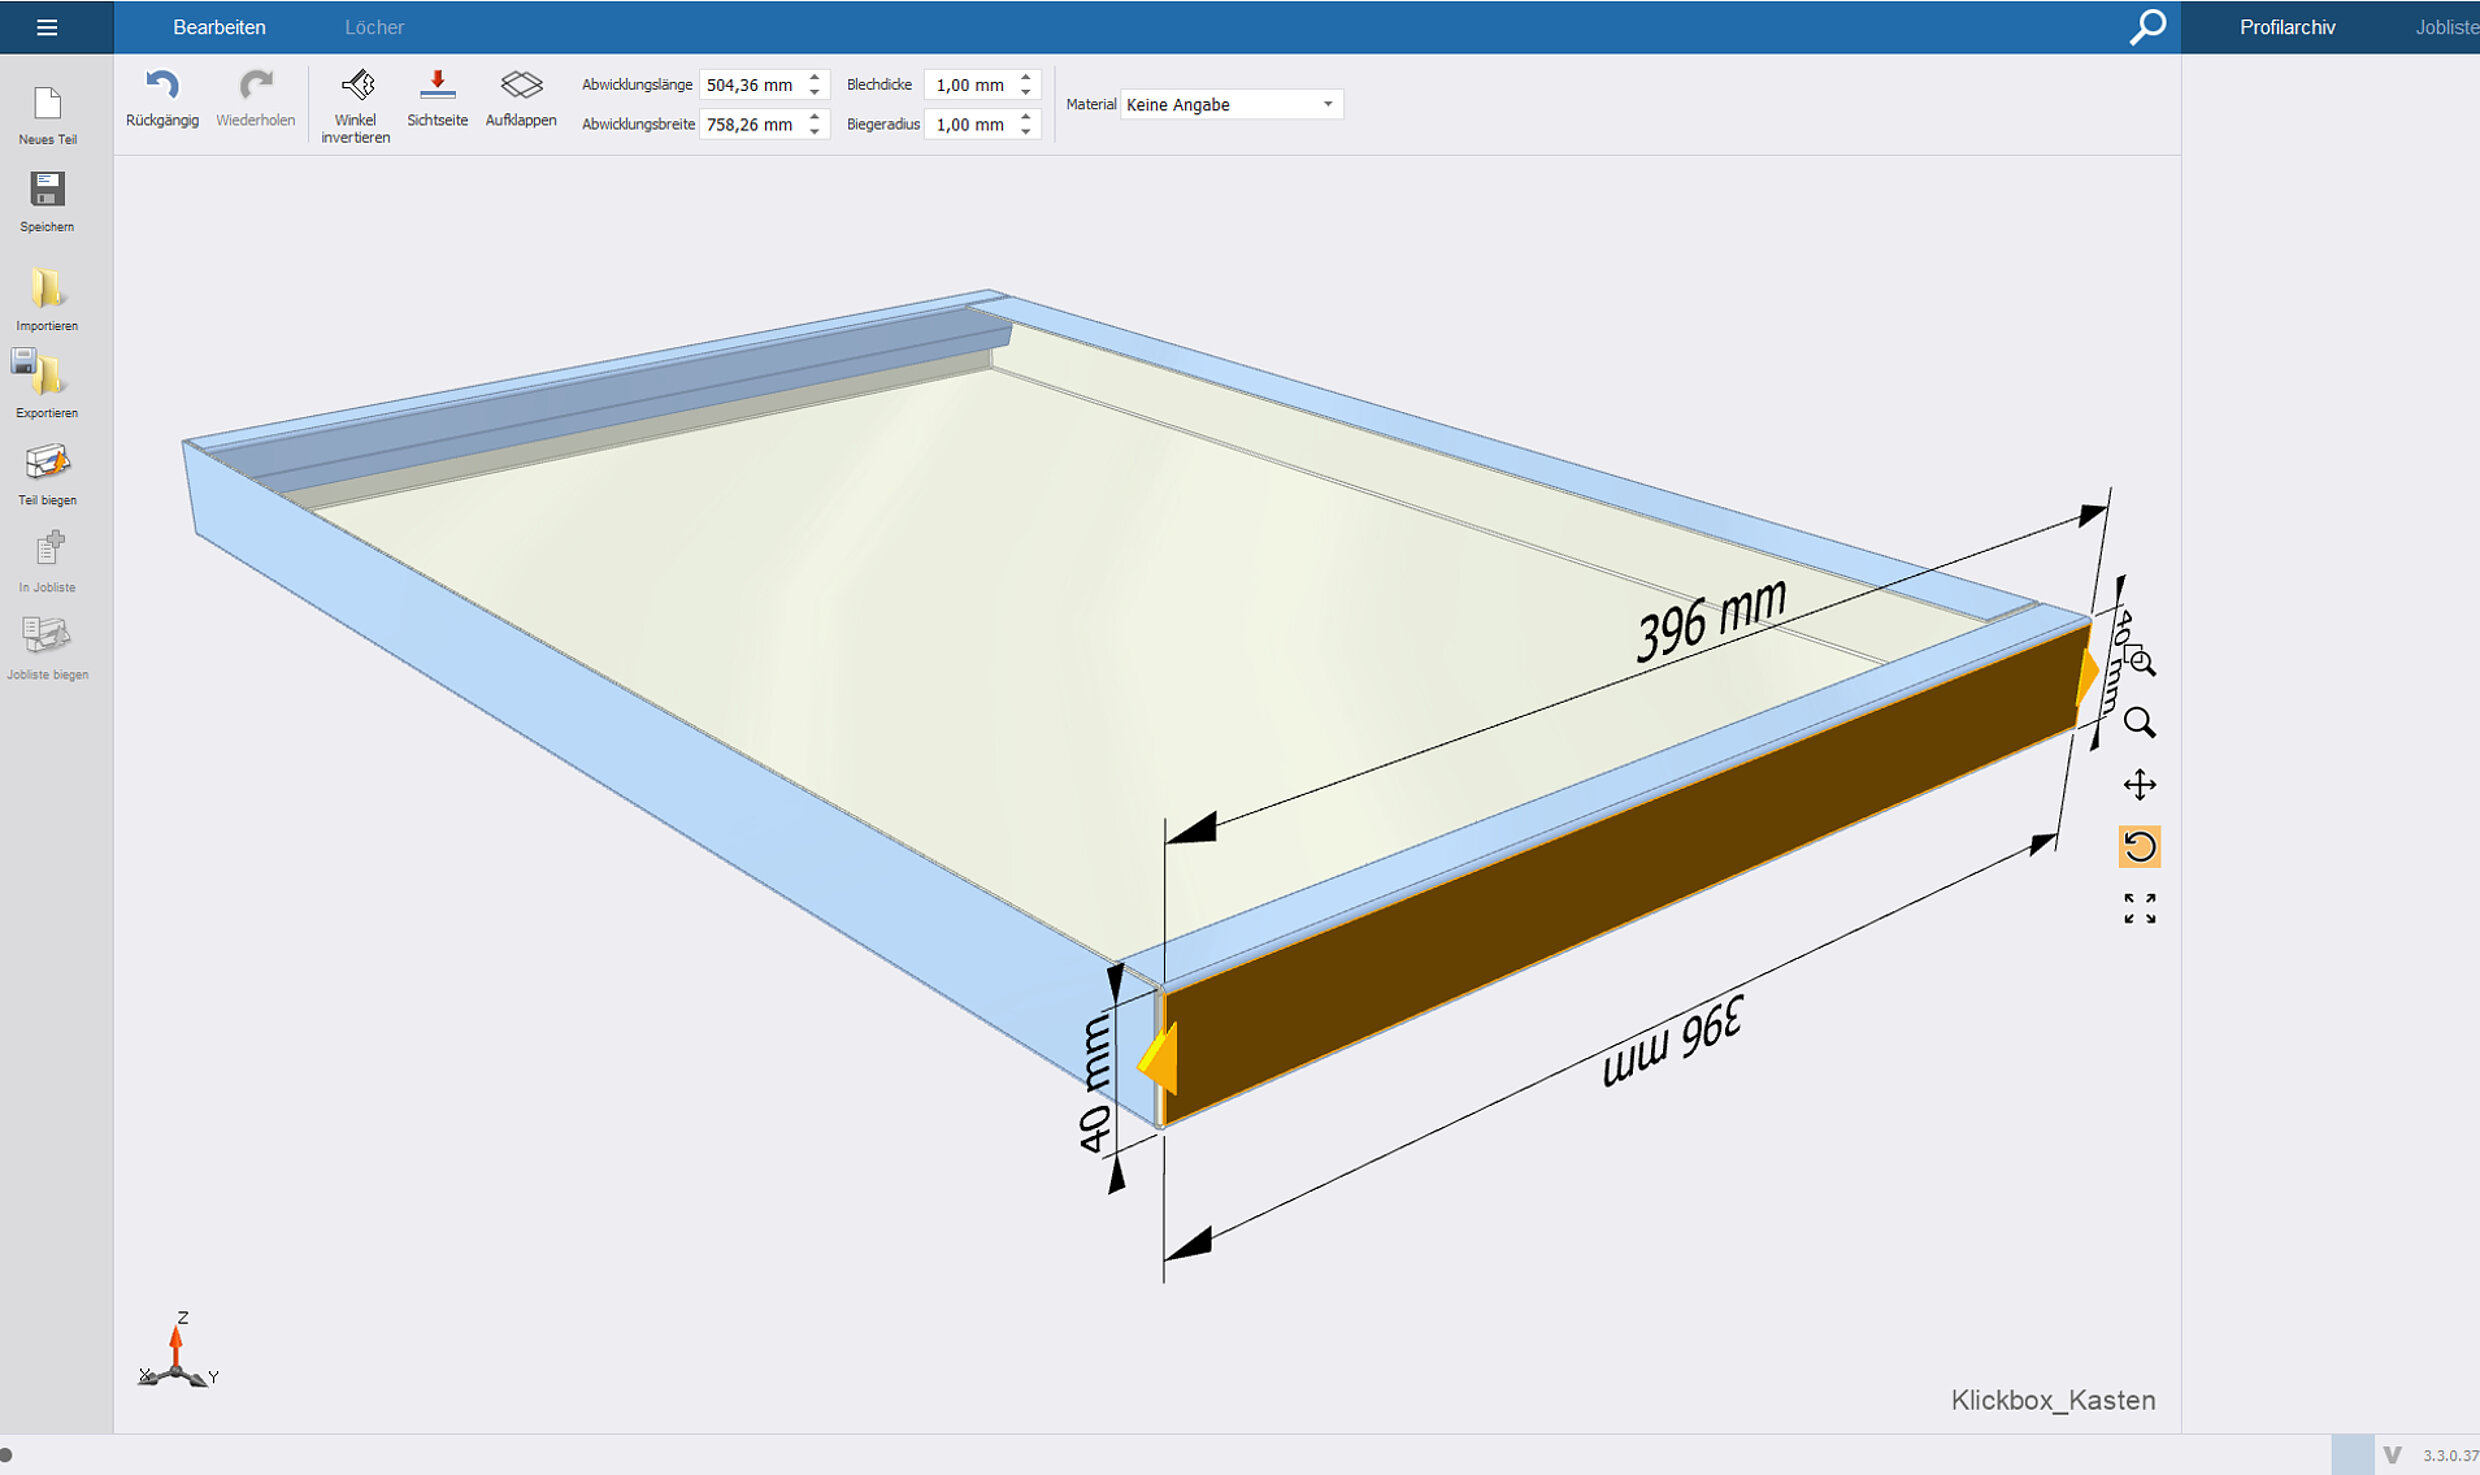Open the Material dropdown
This screenshot has height=1475, width=2480.
(x=1231, y=104)
